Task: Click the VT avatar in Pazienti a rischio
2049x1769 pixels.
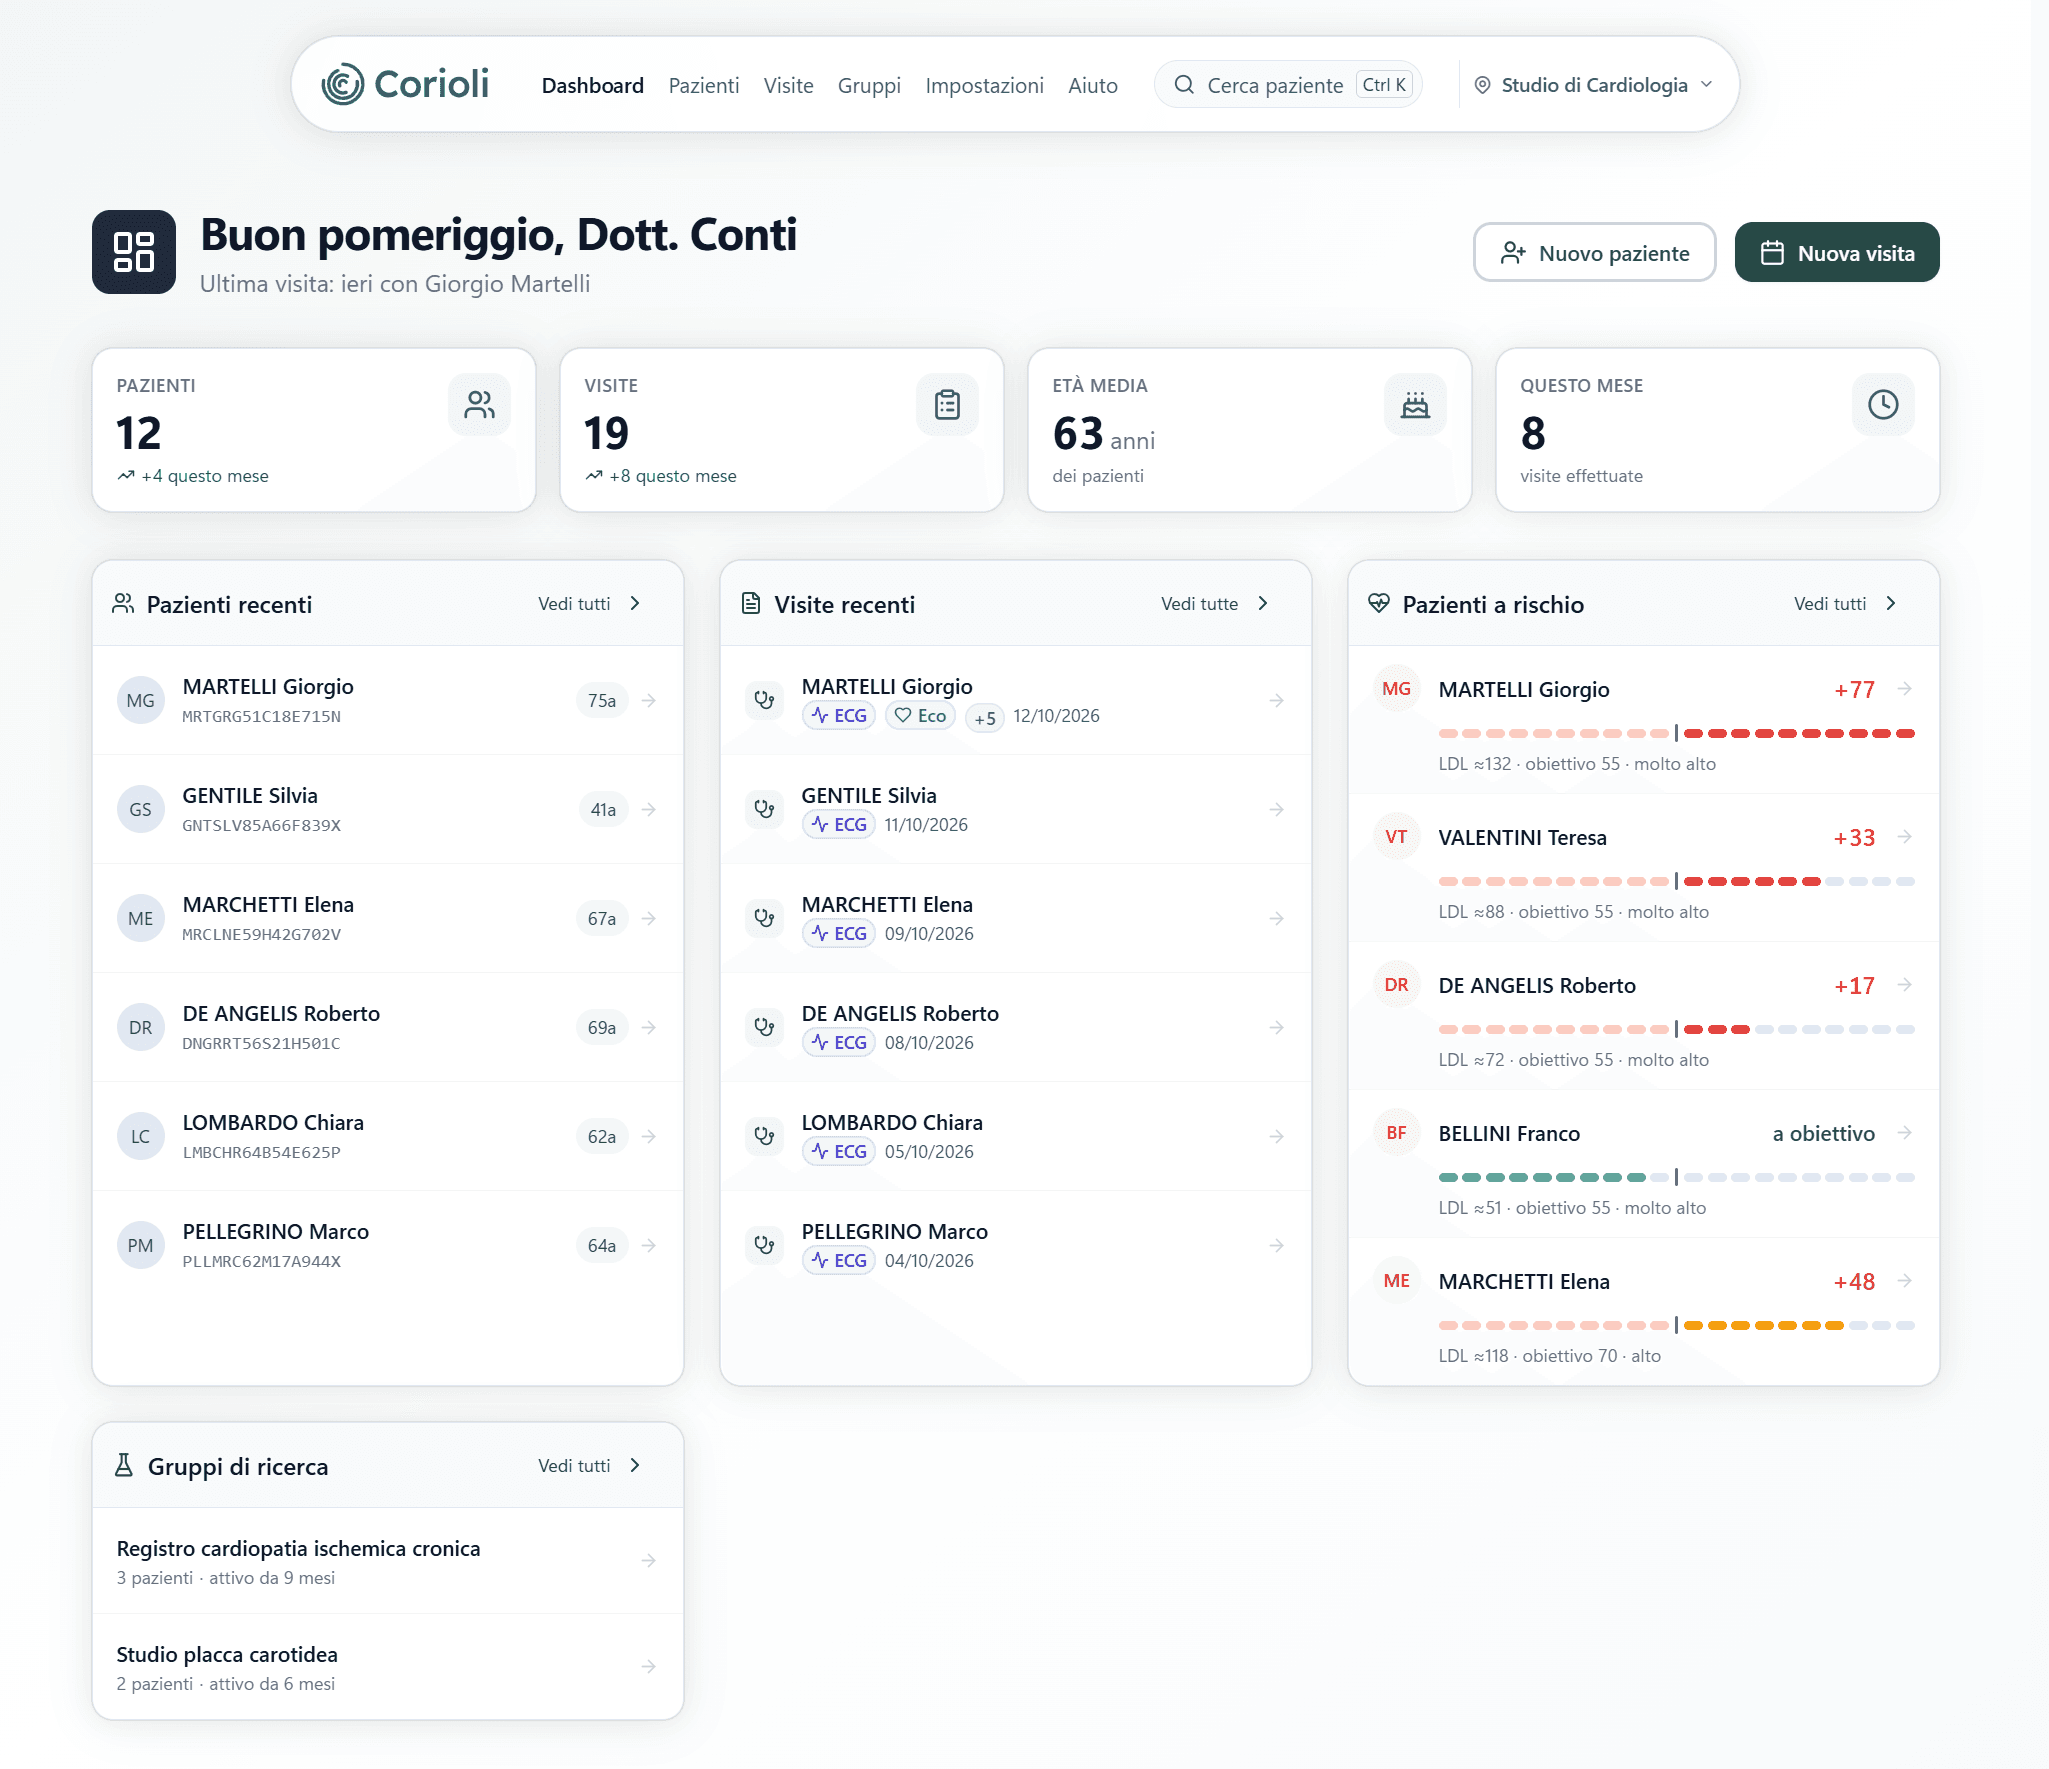Action: 1396,836
